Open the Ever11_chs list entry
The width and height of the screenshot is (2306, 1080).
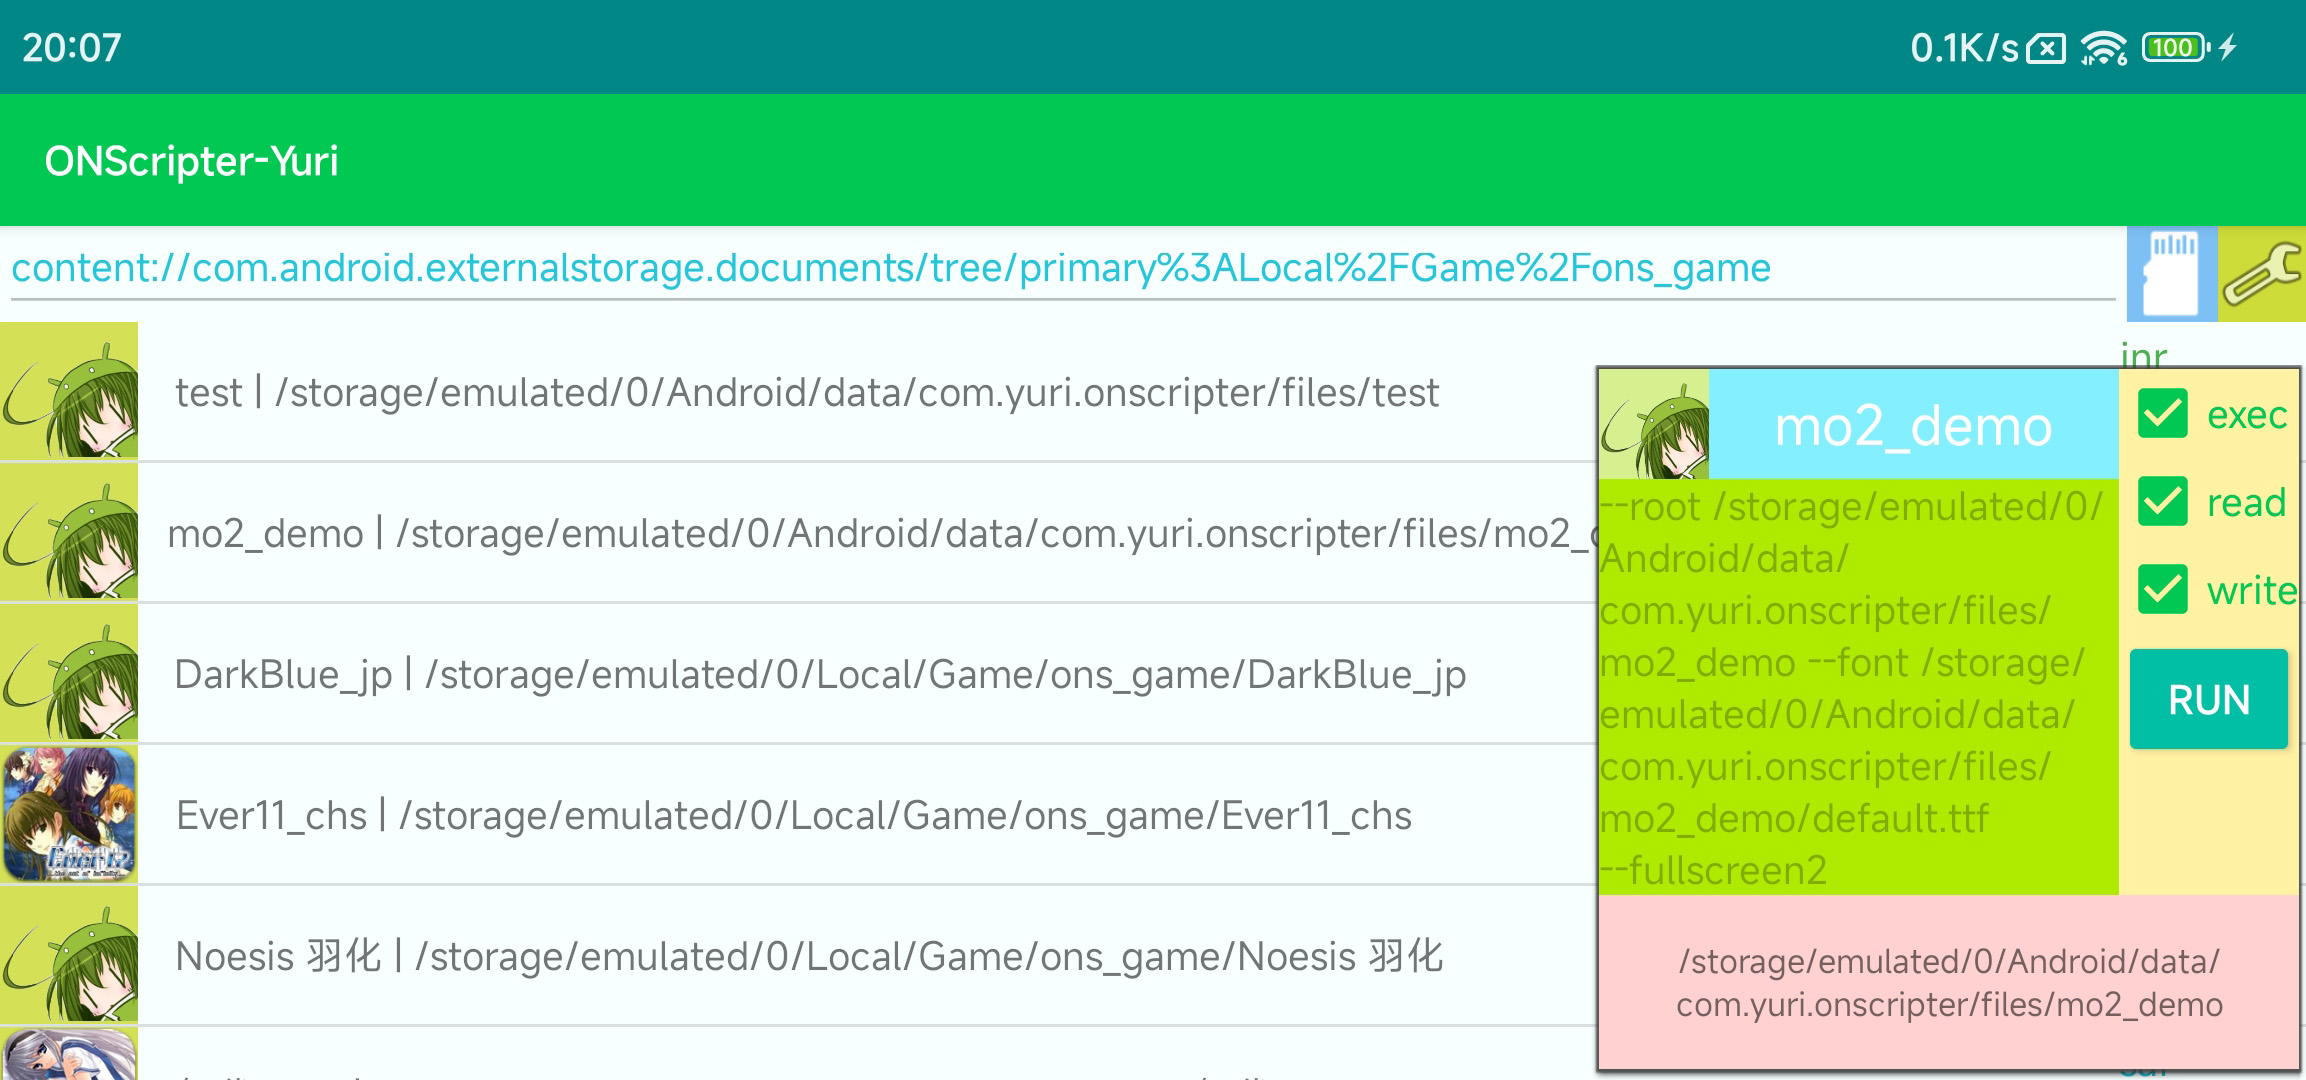pyautogui.click(x=793, y=816)
